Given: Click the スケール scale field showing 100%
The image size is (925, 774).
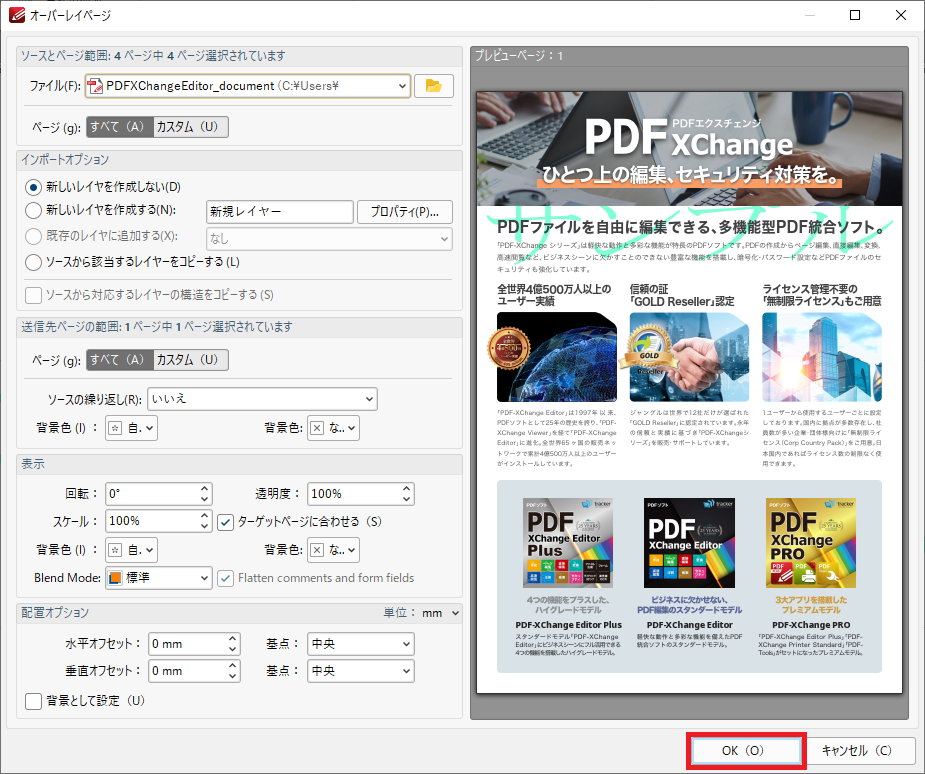Looking at the screenshot, I should [x=153, y=522].
